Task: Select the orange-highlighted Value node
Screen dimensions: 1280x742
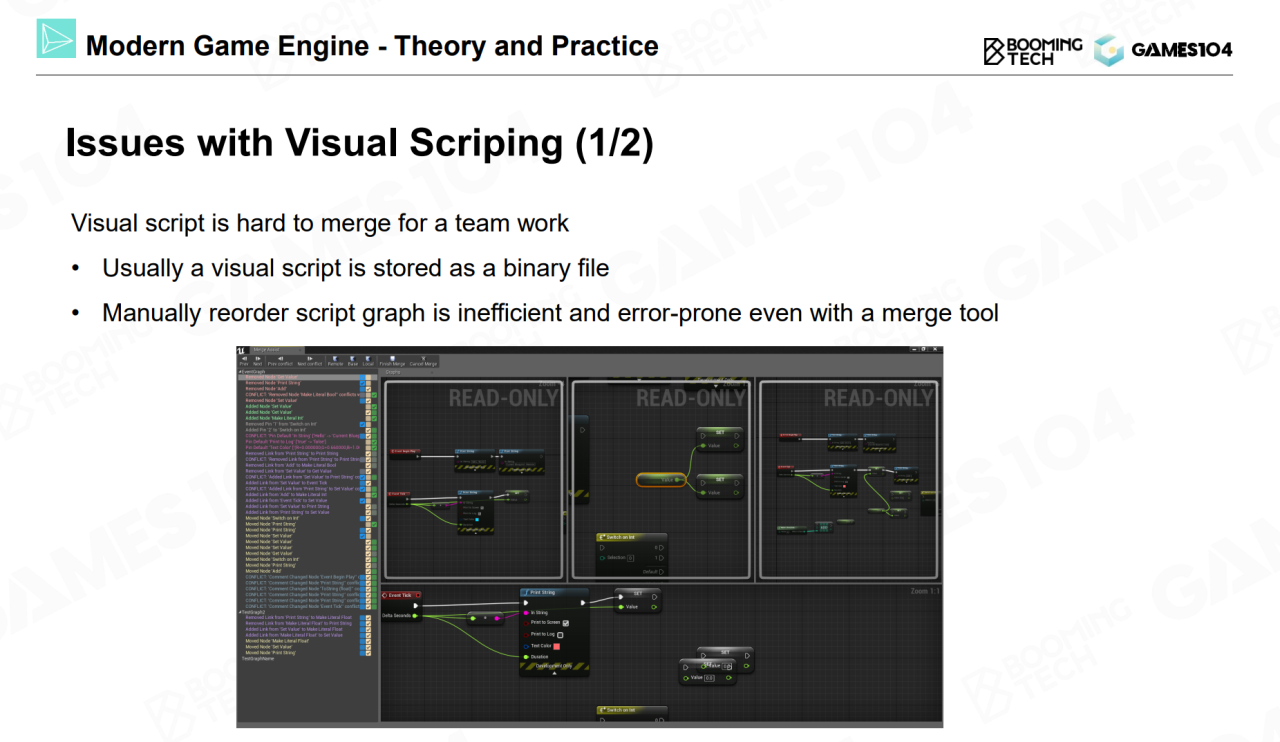Action: pos(660,480)
